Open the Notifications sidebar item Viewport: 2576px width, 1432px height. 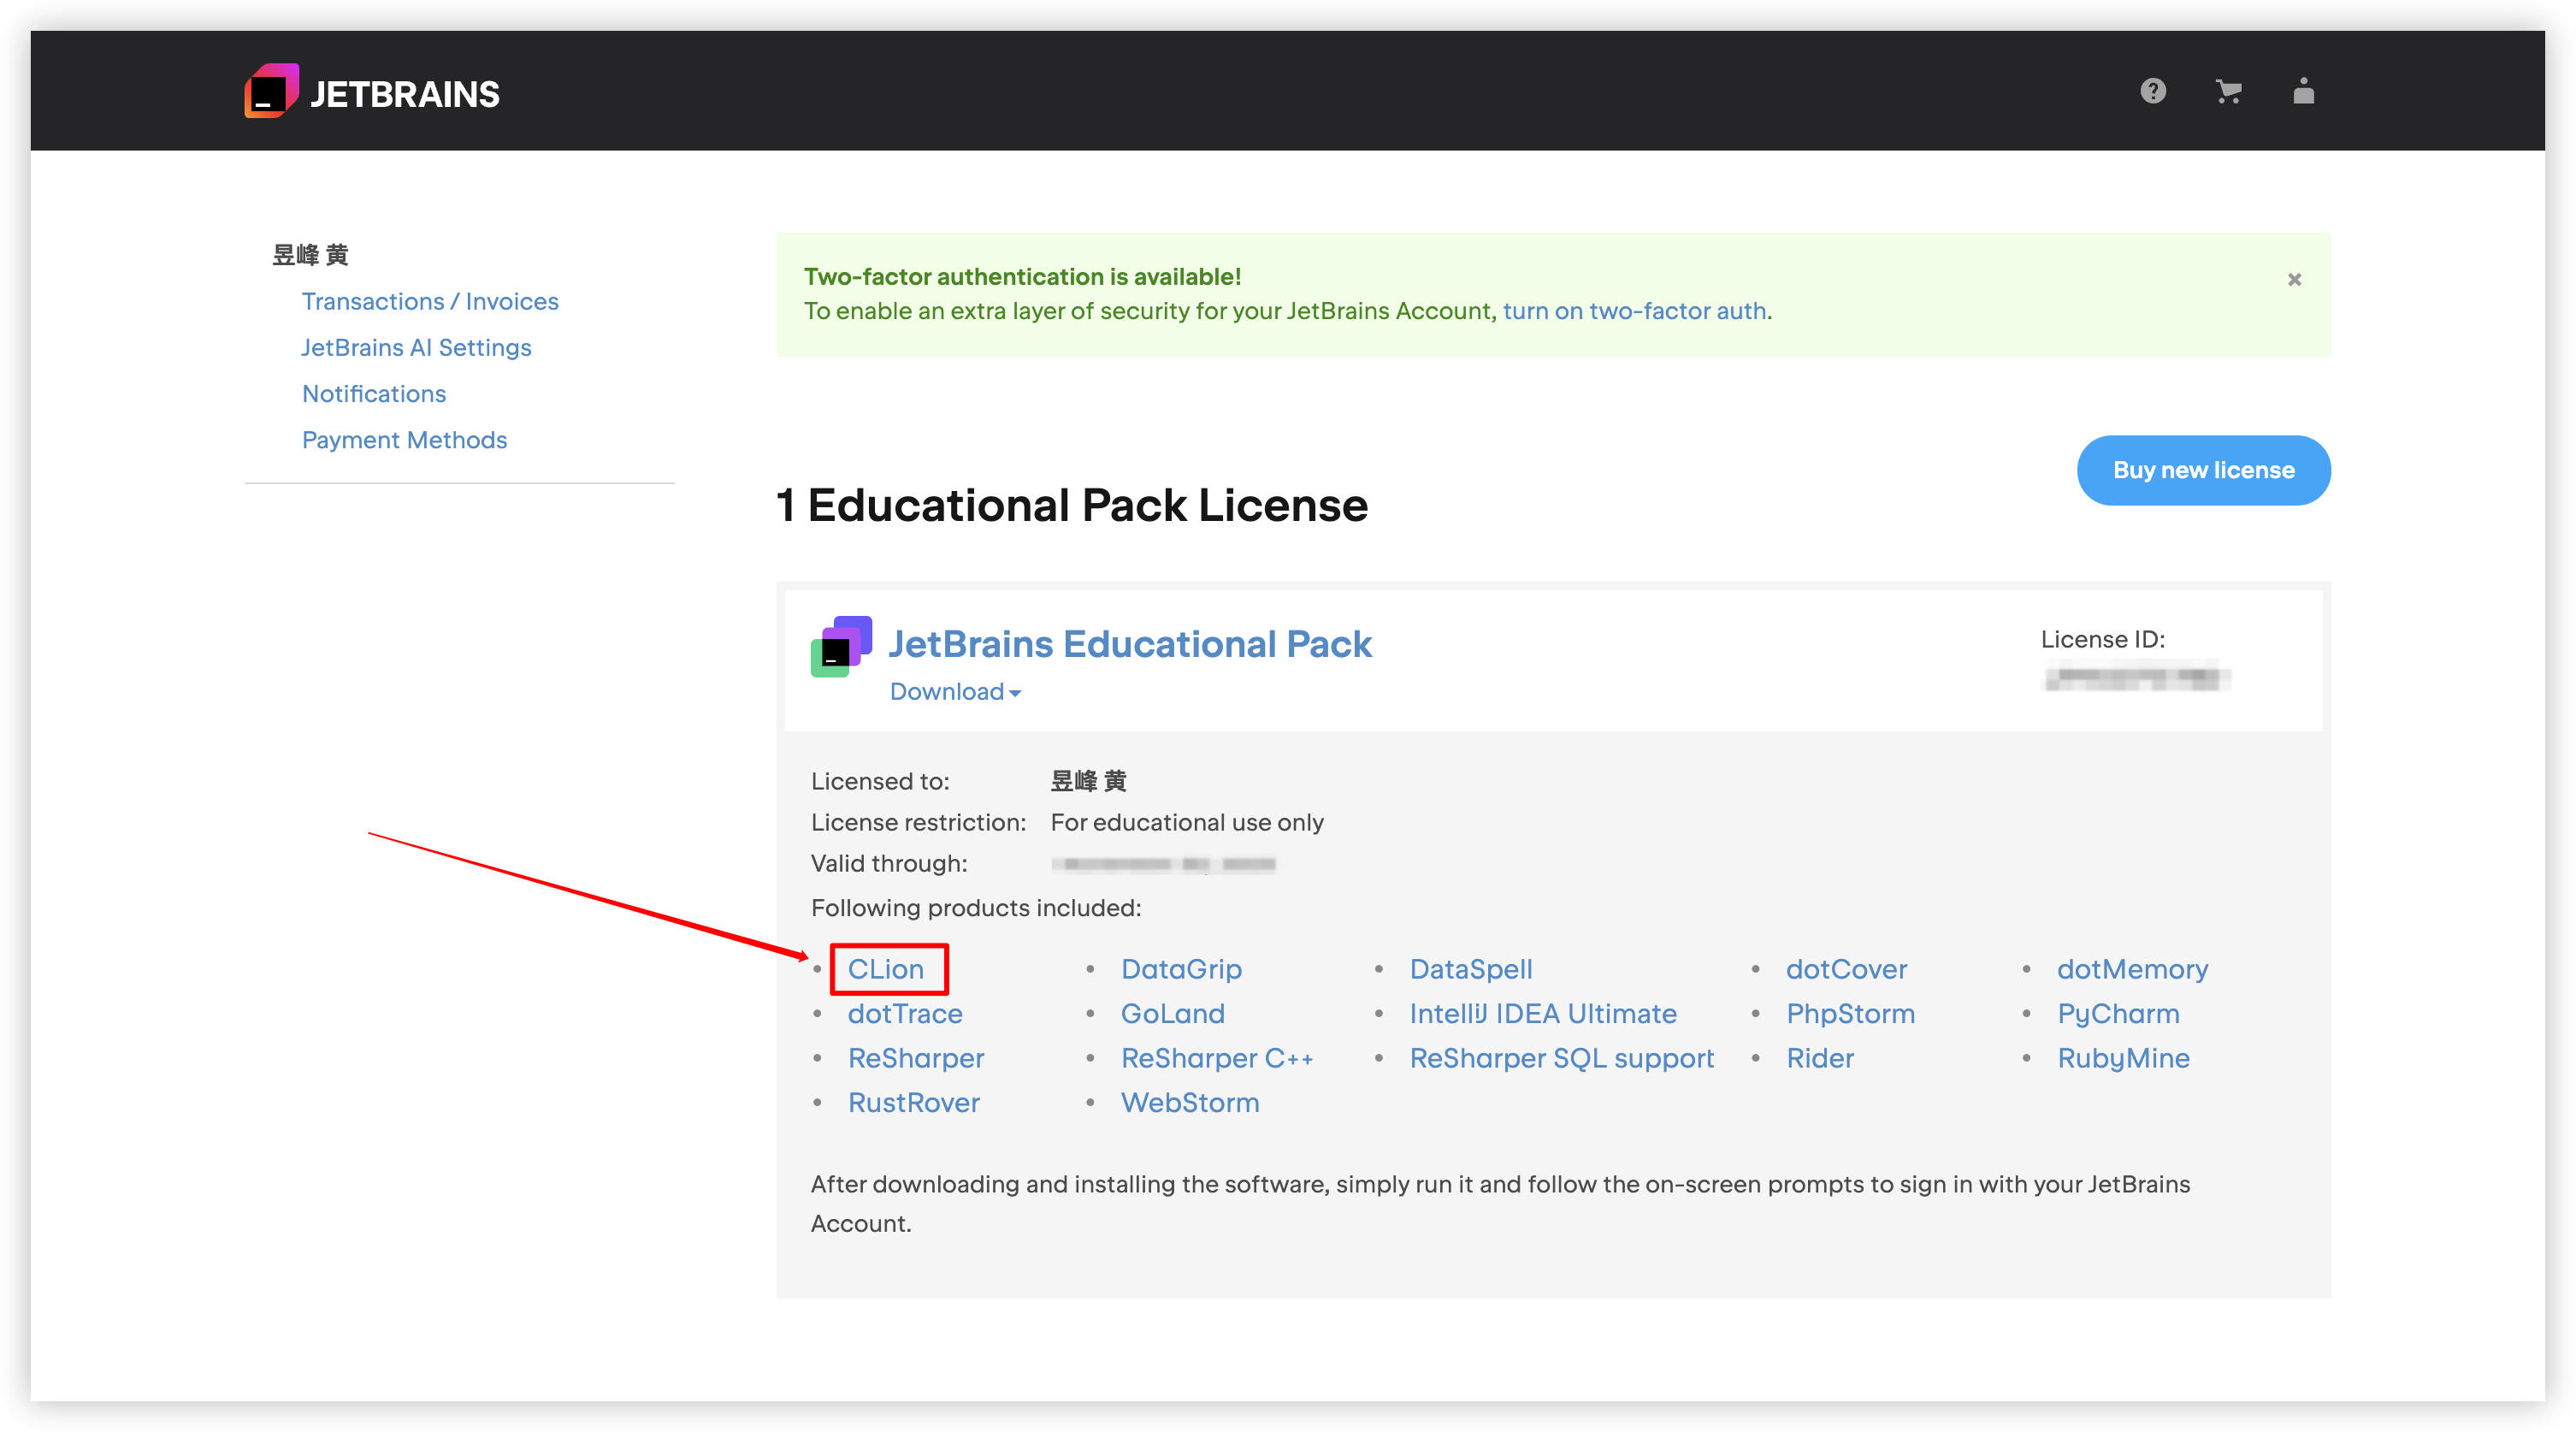pyautogui.click(x=373, y=393)
